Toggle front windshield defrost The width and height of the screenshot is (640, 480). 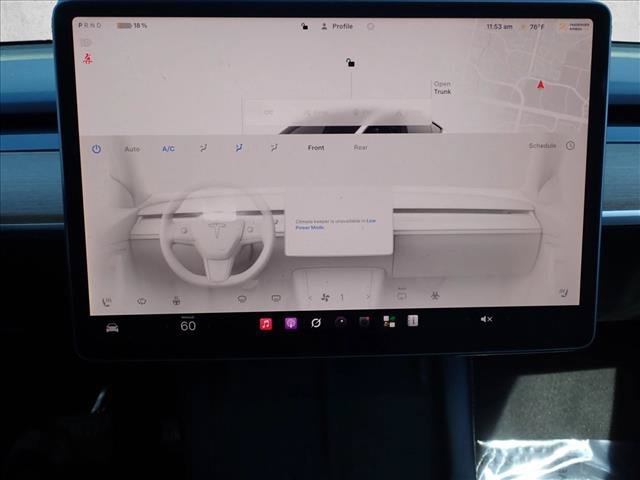242,300
